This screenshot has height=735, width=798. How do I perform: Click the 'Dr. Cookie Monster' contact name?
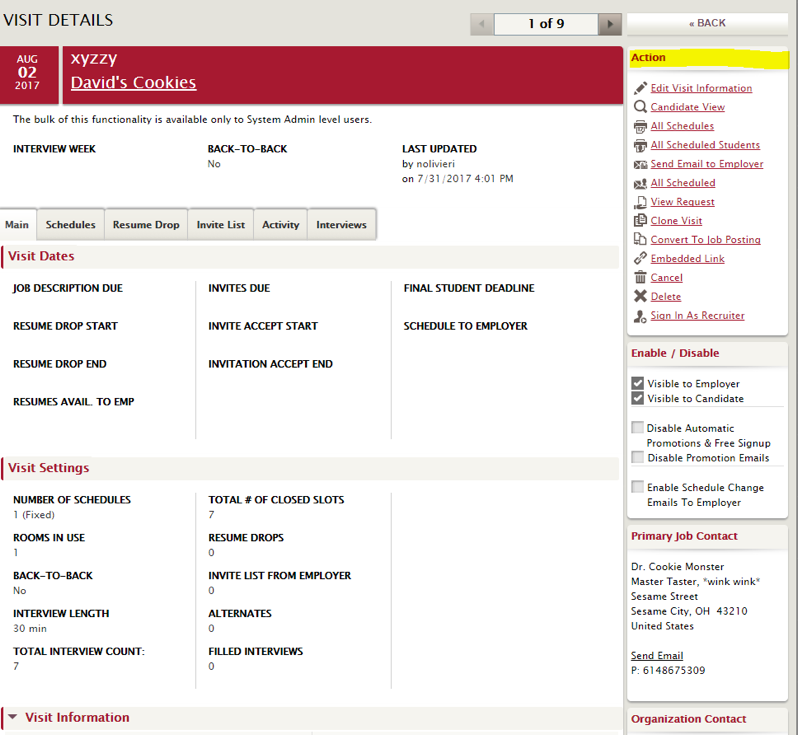[677, 567]
